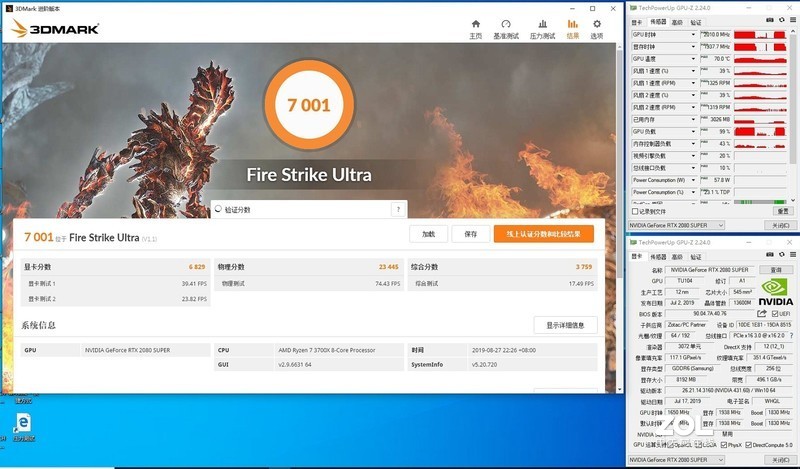Viewport: 800px width, 469px height.
Task: Select the 结果 results section in 3DMark
Action: [x=572, y=29]
